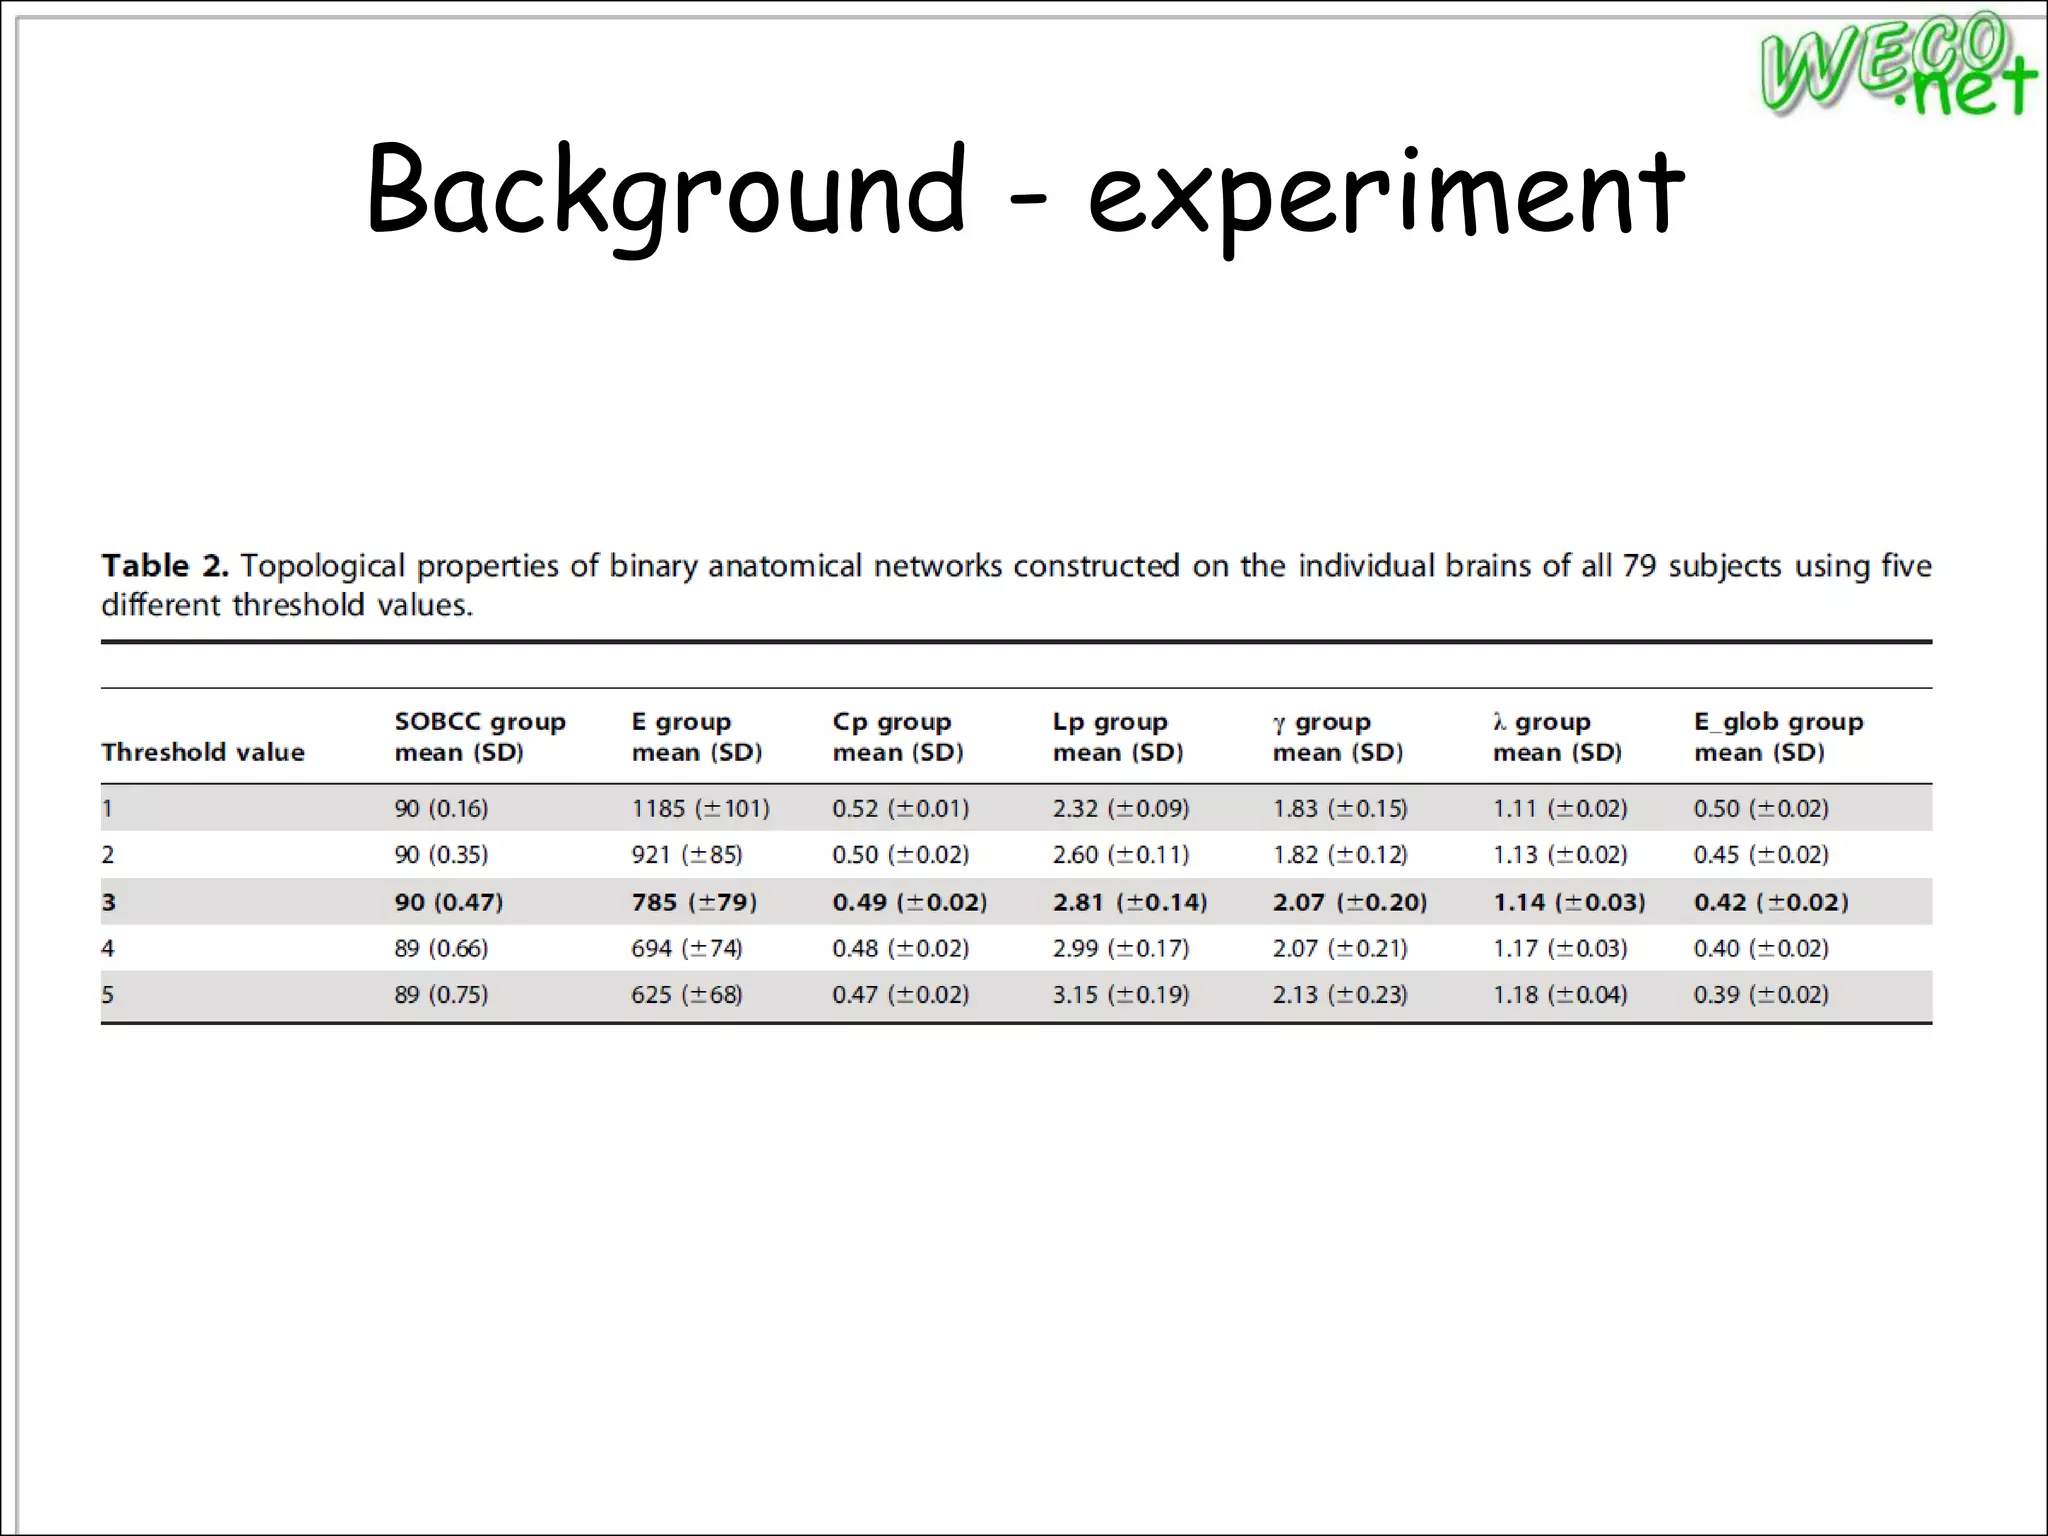Click the 0.52 (±0.01) Cp cell
The width and height of the screenshot is (2048, 1536).
coord(900,808)
